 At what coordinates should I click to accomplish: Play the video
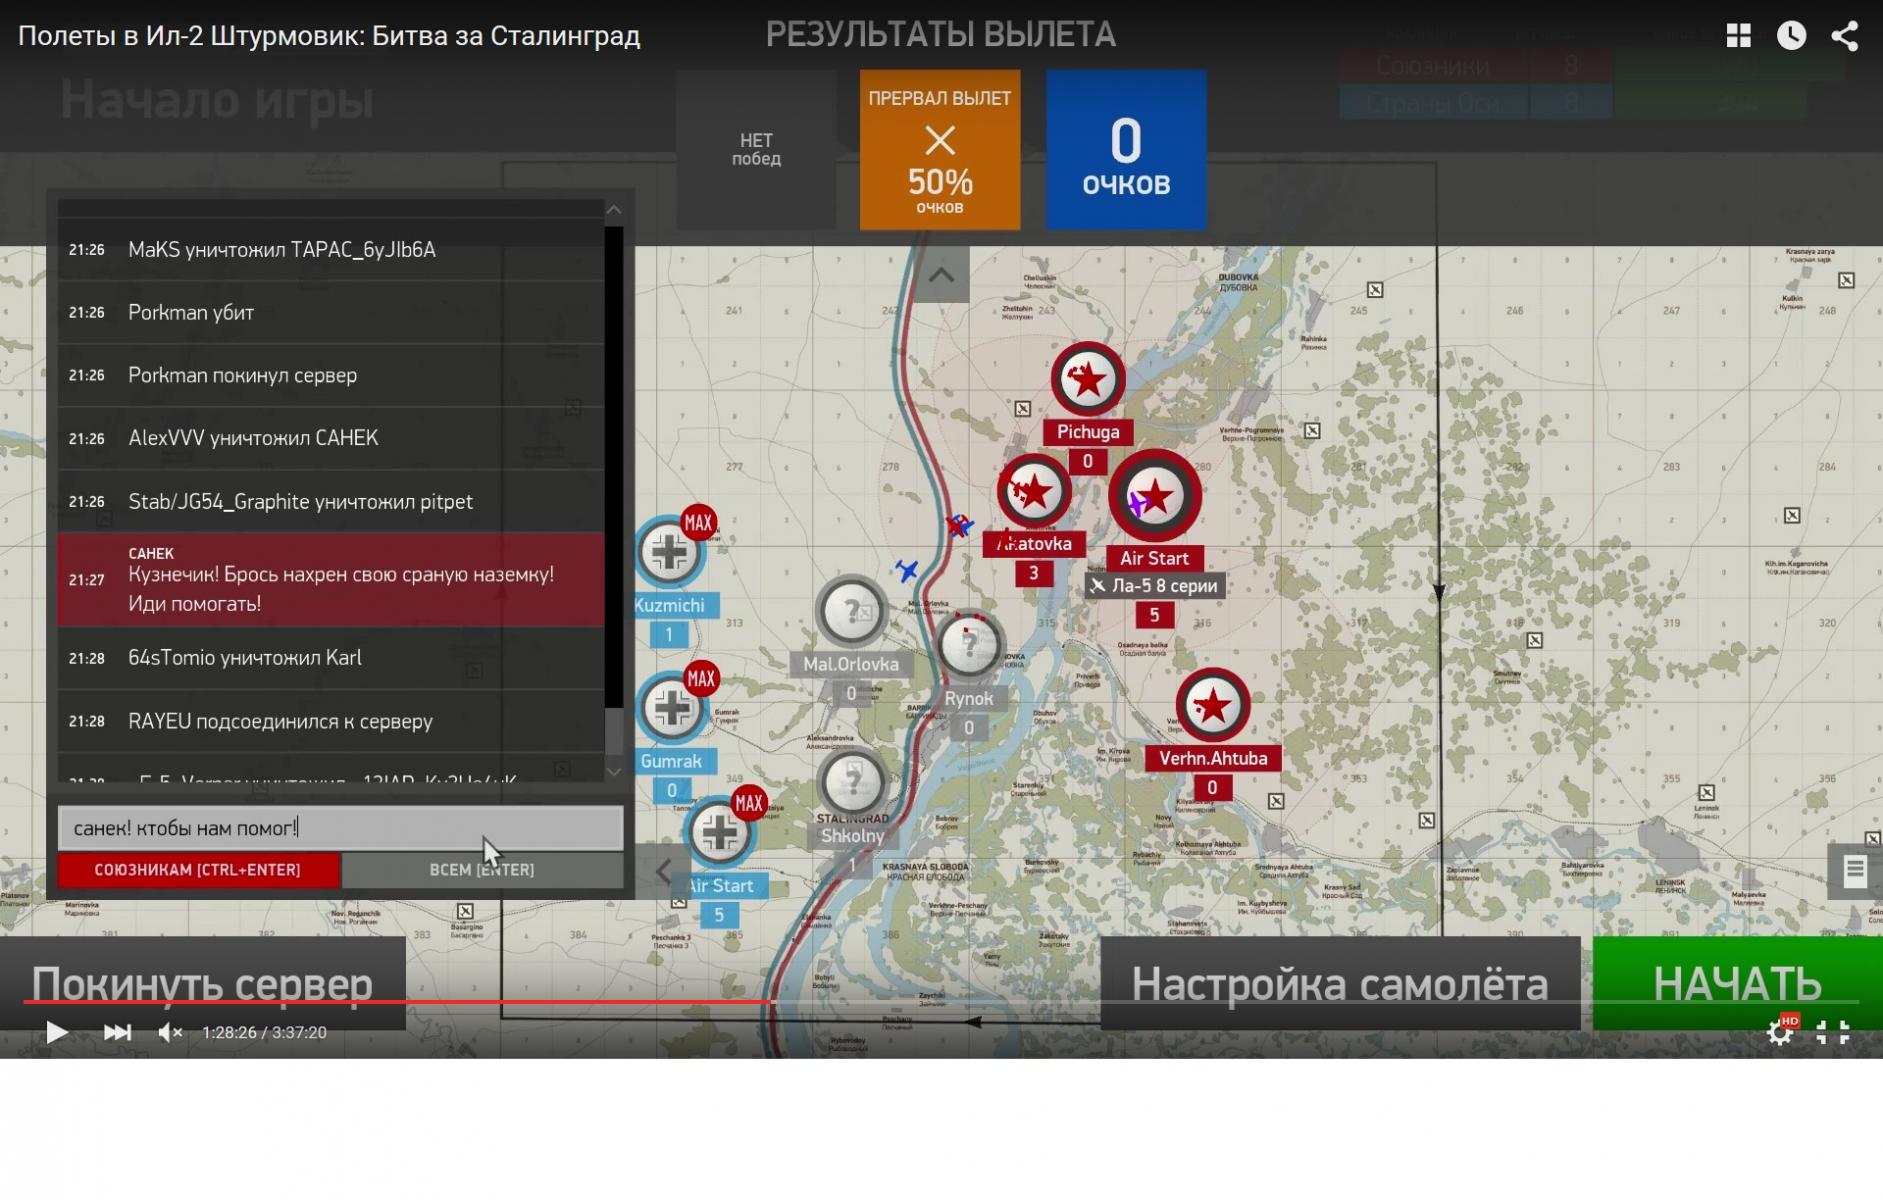[57, 1032]
